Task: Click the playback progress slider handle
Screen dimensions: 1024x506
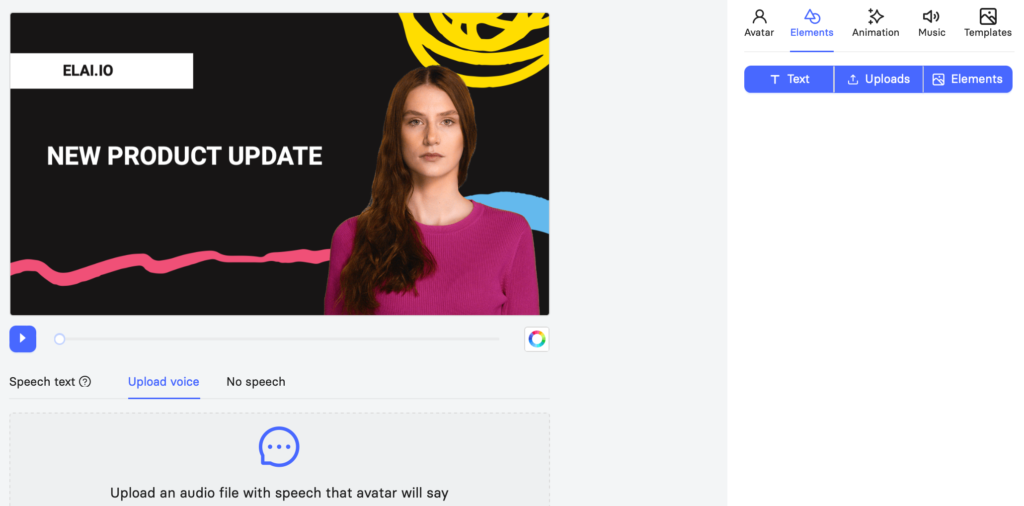Action: 59,339
